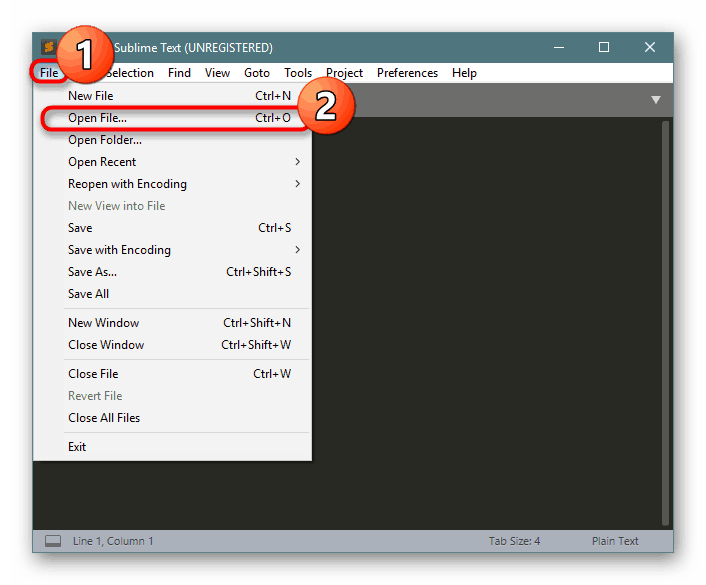Change syntax via Plain Text label
Screen dimensions: 706x585
pyautogui.click(x=615, y=540)
